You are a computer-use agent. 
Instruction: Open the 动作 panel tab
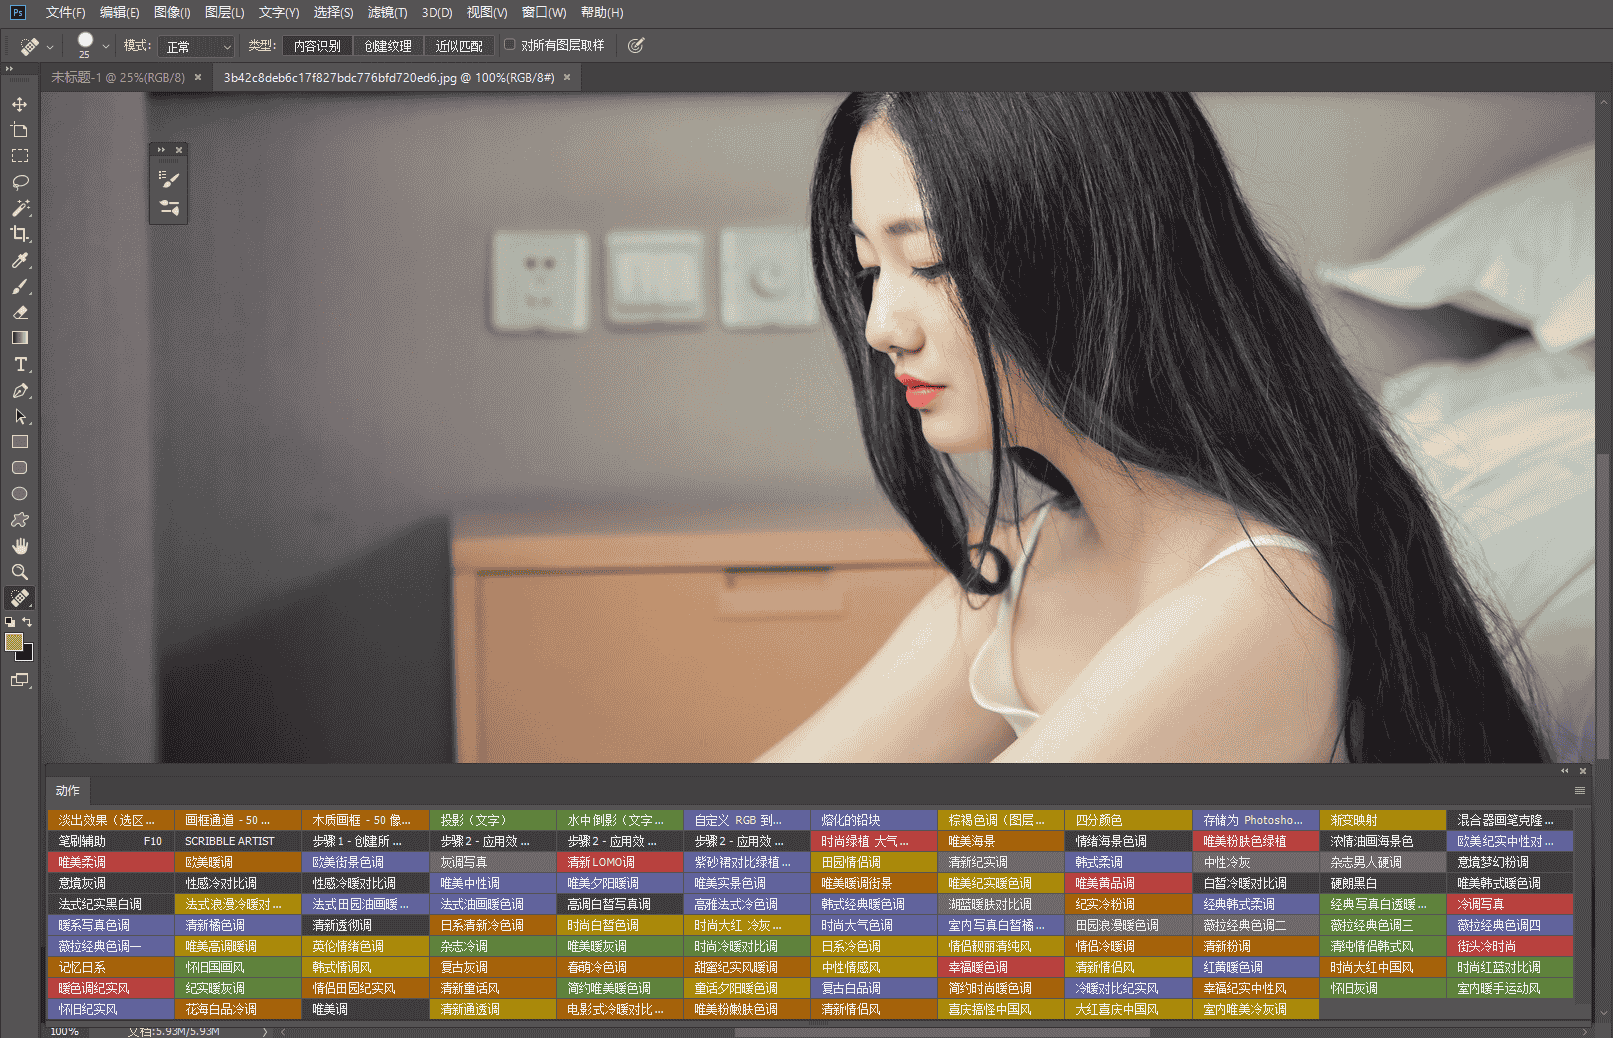[67, 790]
